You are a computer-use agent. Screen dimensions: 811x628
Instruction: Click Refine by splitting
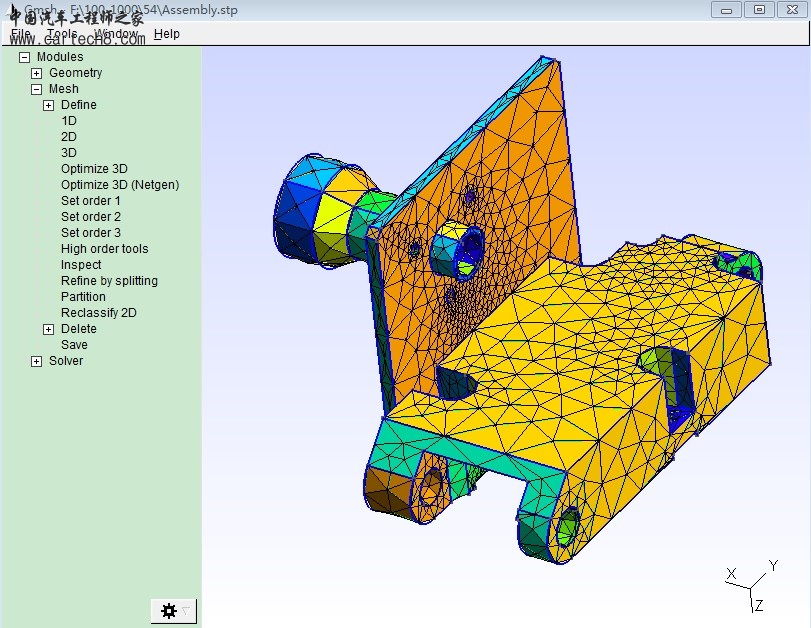pos(109,281)
